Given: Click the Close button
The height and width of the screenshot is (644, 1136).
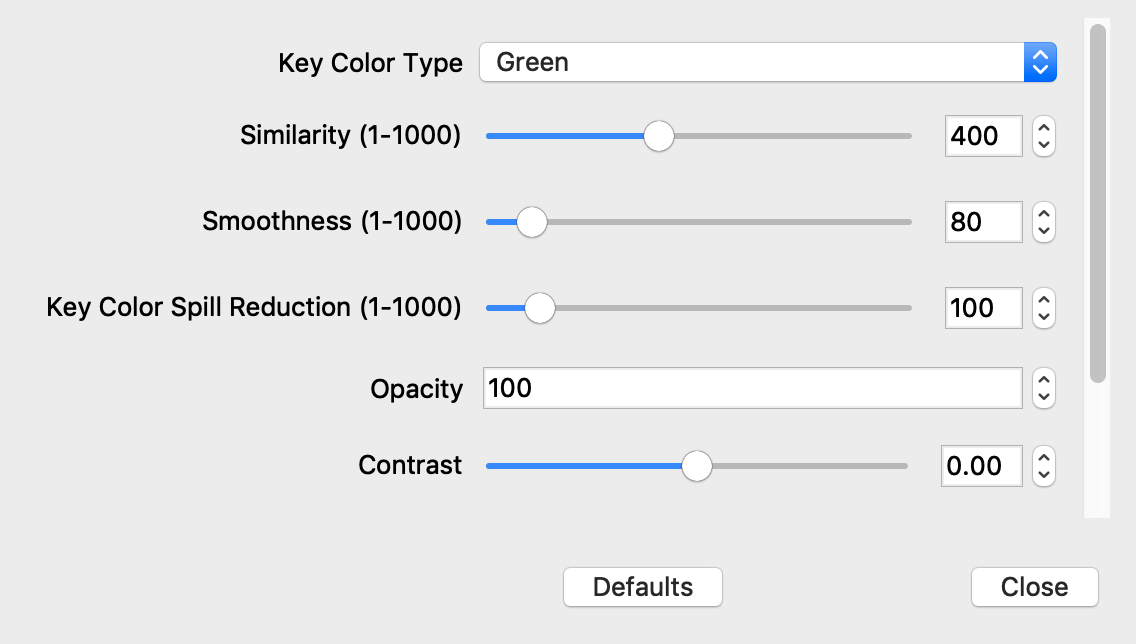Looking at the screenshot, I should tap(1034, 587).
